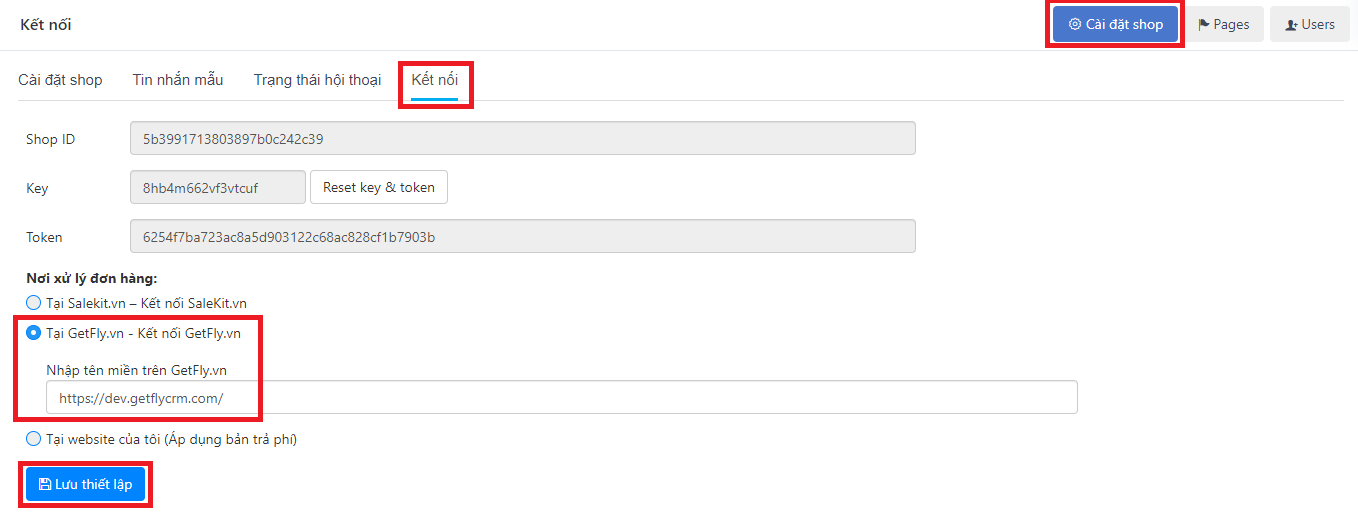Select the Kết nối tab
This screenshot has height=528, width=1358.
tap(435, 80)
